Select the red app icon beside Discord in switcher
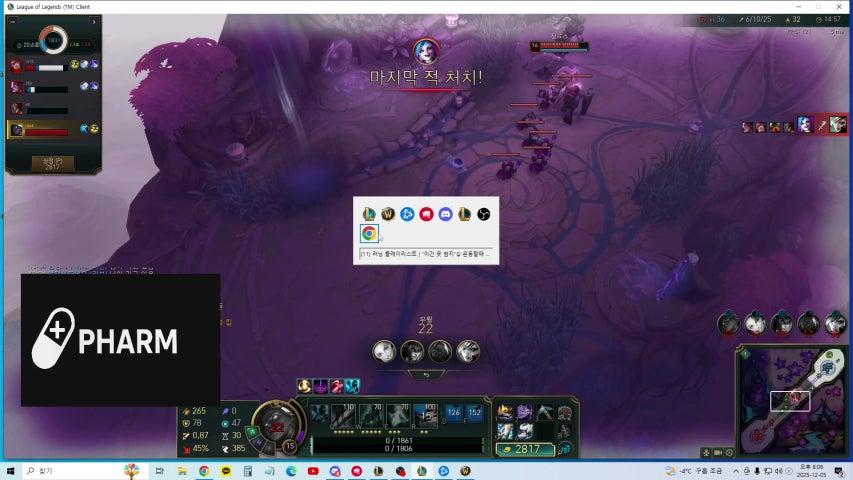The image size is (853, 480). click(426, 214)
